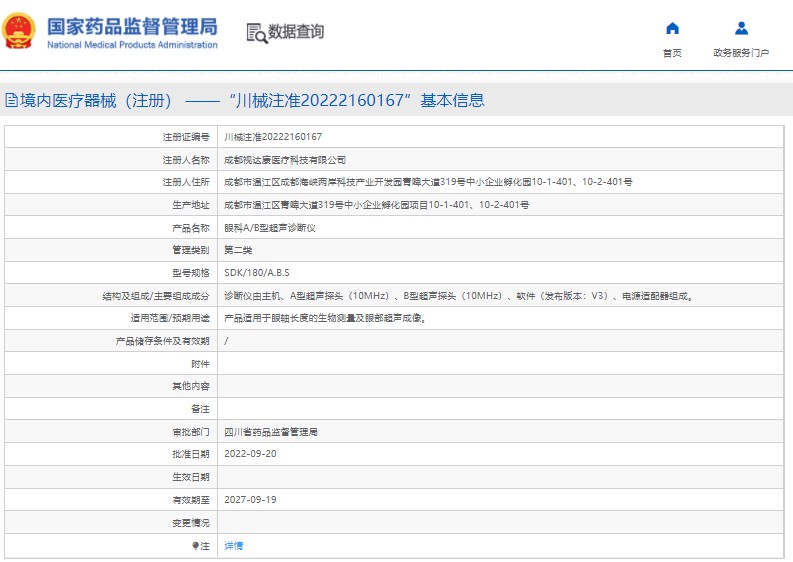Click the National Medical Products Administration subtitle
Viewport: 793px width, 562px height.
132,45
